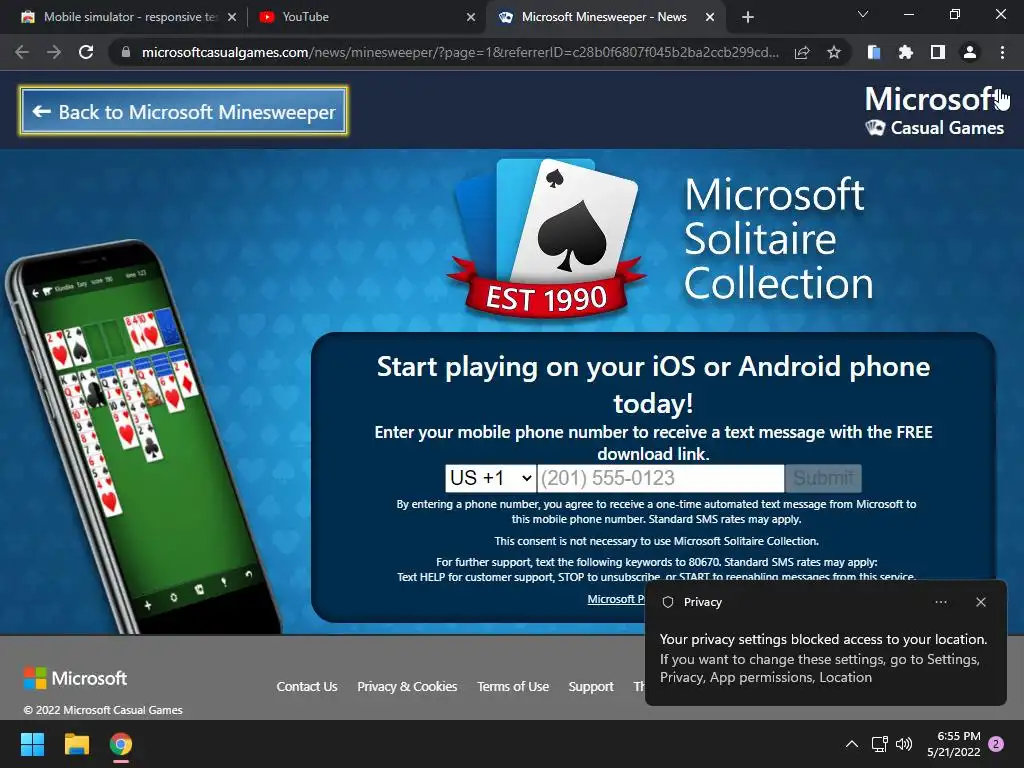This screenshot has height=768, width=1024.
Task: Click the 2022 Microsoft Casual Games copyright
Action: [x=103, y=710]
